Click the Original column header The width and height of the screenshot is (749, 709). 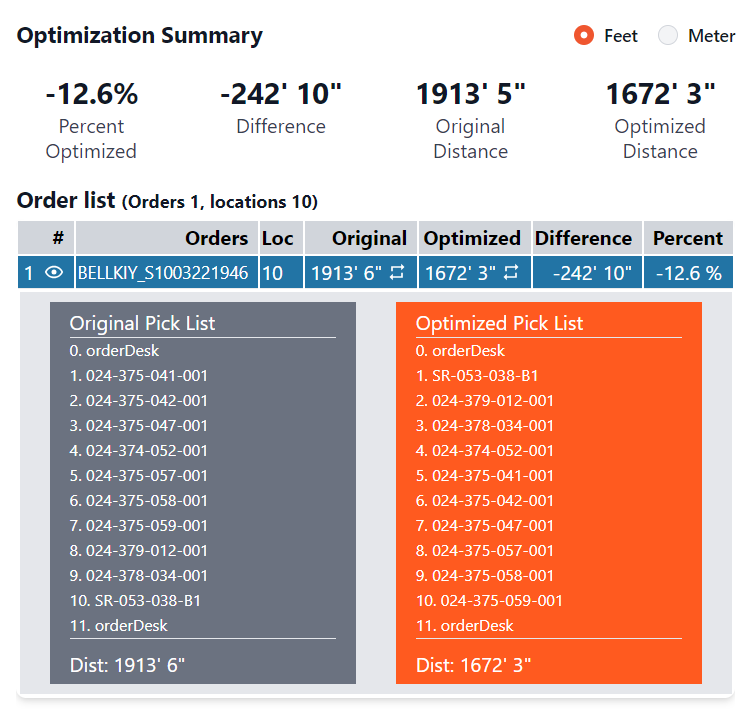(369, 238)
